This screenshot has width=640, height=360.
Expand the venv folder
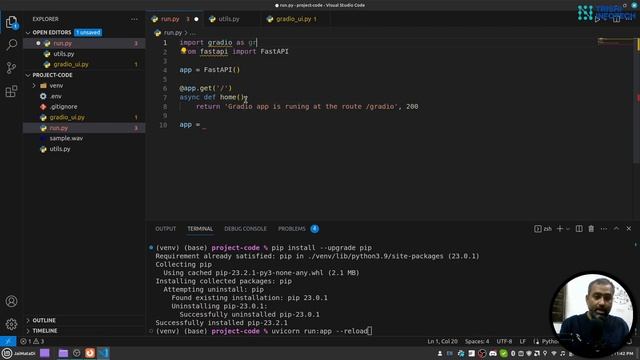point(56,86)
